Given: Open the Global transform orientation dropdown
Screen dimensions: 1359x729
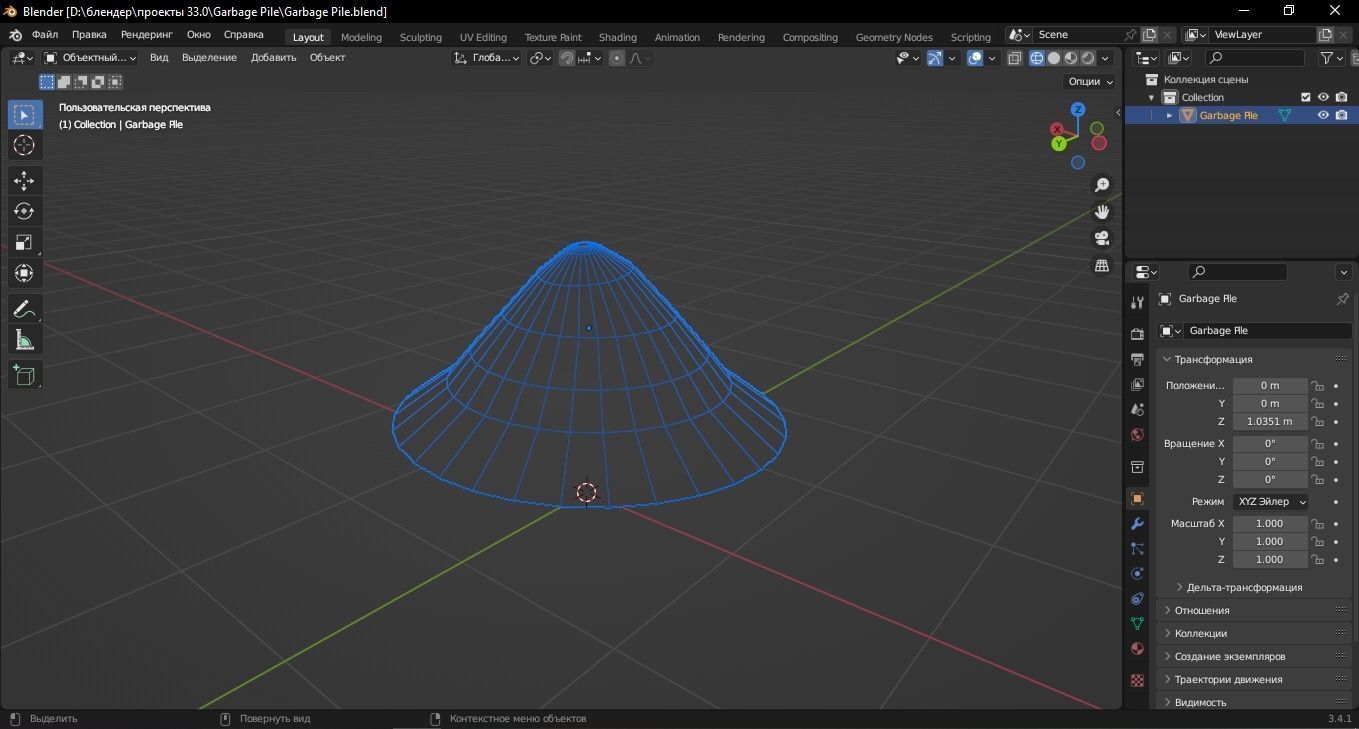Looking at the screenshot, I should [x=487, y=58].
